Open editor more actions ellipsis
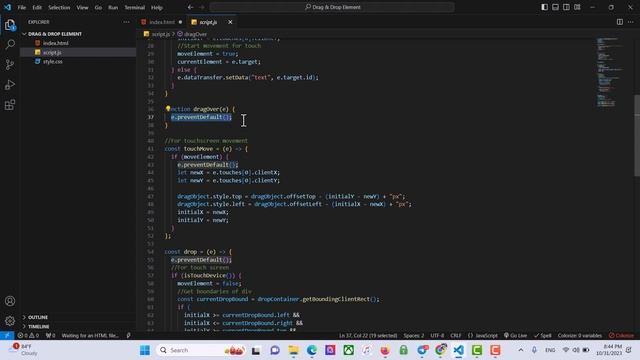The height and width of the screenshot is (360, 640). coord(631,22)
